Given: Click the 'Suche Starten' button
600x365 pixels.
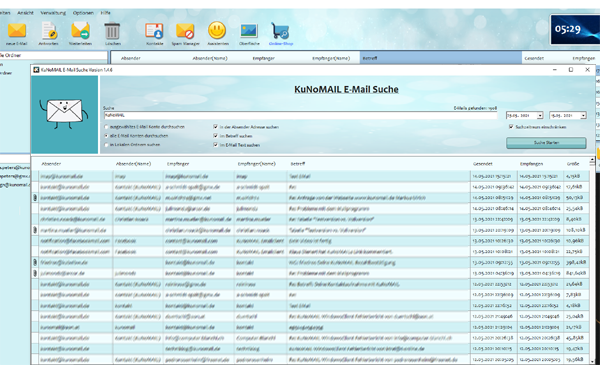Looking at the screenshot, I should click(x=546, y=143).
